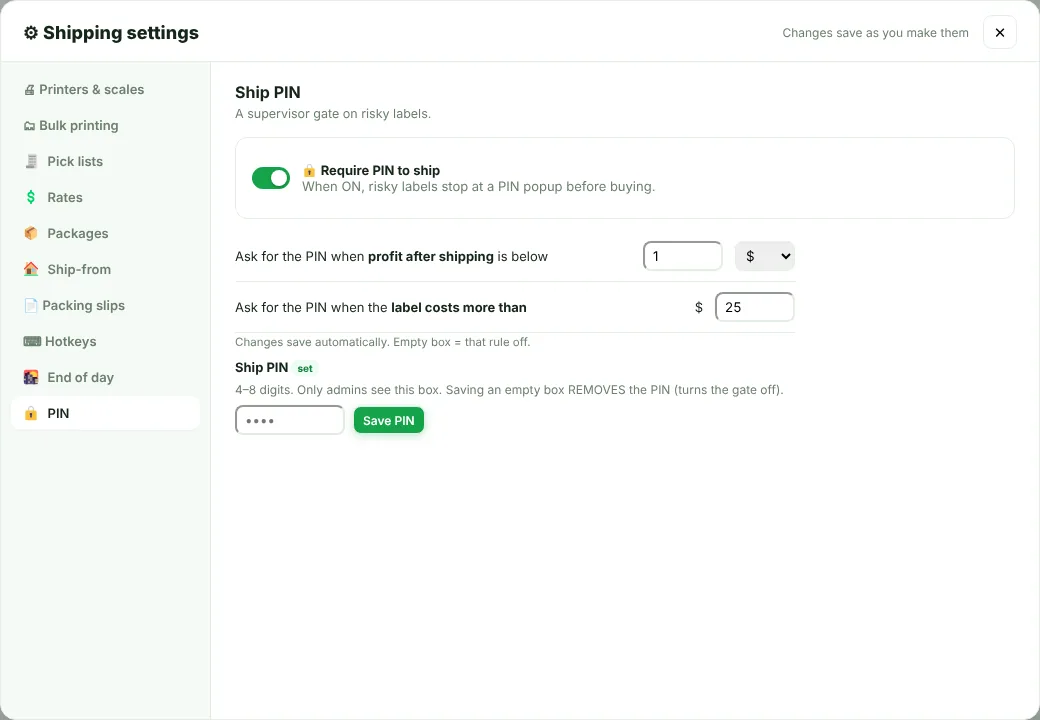This screenshot has height=720, width=1040.
Task: Click the label cost input showing 25
Action: click(755, 307)
